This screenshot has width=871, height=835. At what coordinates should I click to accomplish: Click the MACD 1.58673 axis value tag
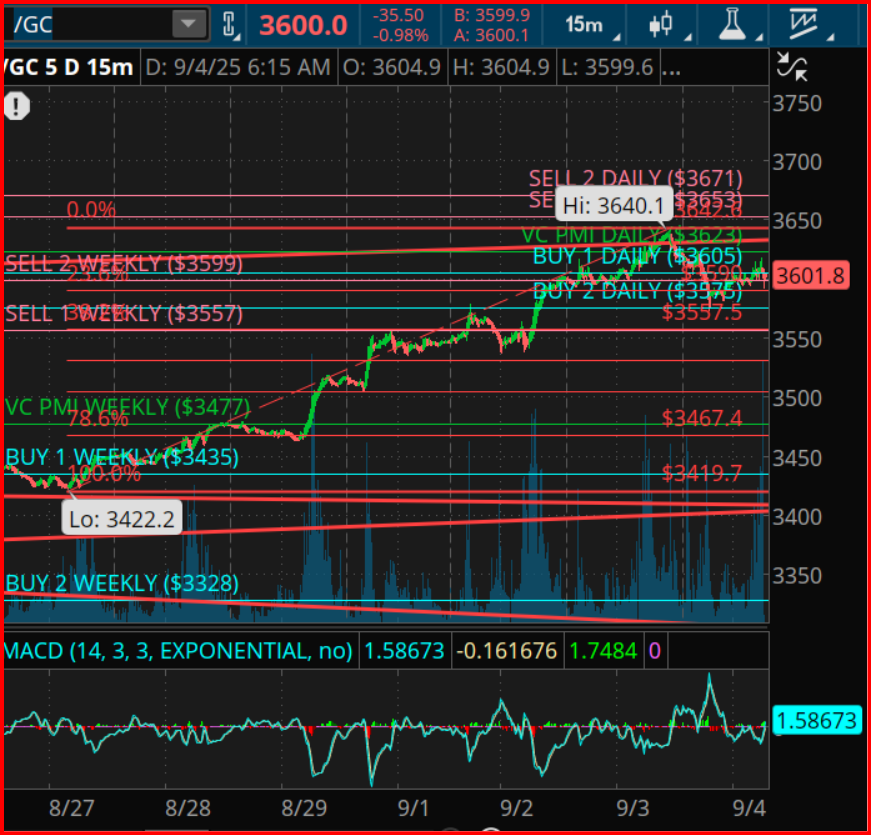click(815, 719)
